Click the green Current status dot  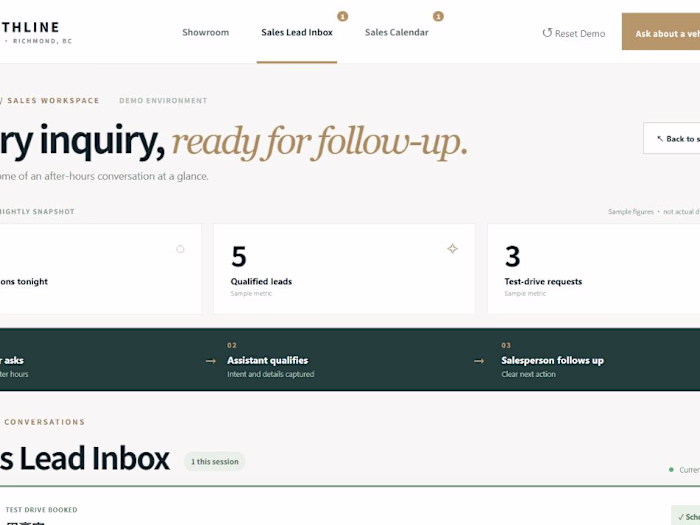(x=671, y=470)
